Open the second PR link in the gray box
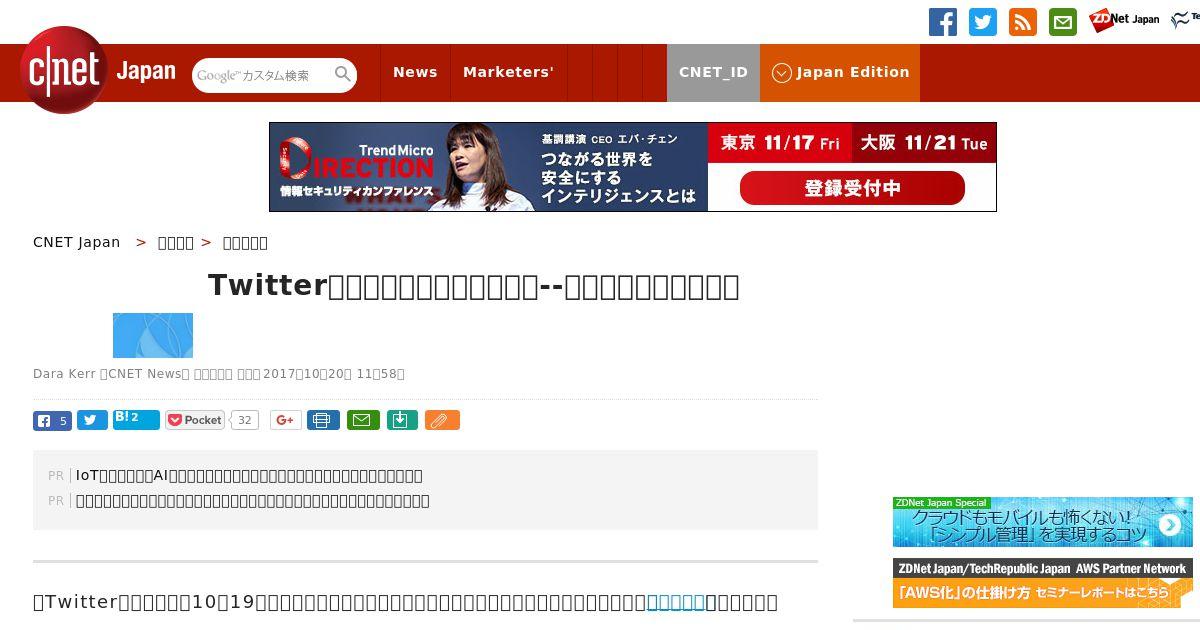Image resolution: width=1200 pixels, height=630 pixels. tap(253, 500)
